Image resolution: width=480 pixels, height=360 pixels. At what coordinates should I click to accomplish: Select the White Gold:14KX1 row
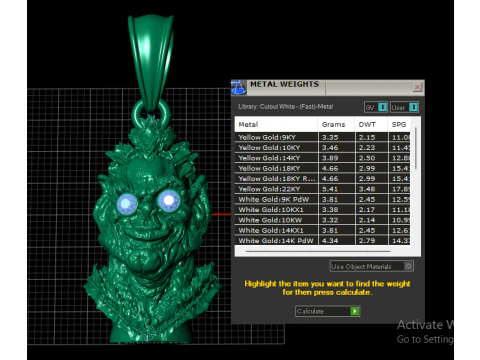323,230
